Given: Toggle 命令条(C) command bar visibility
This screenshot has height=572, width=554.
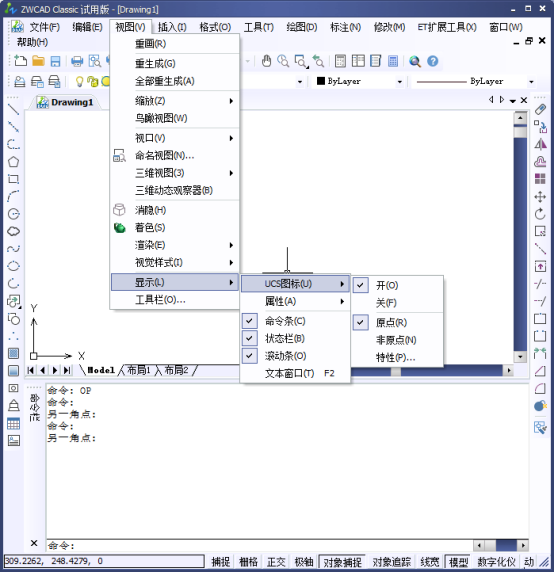Looking at the screenshot, I should (295, 321).
